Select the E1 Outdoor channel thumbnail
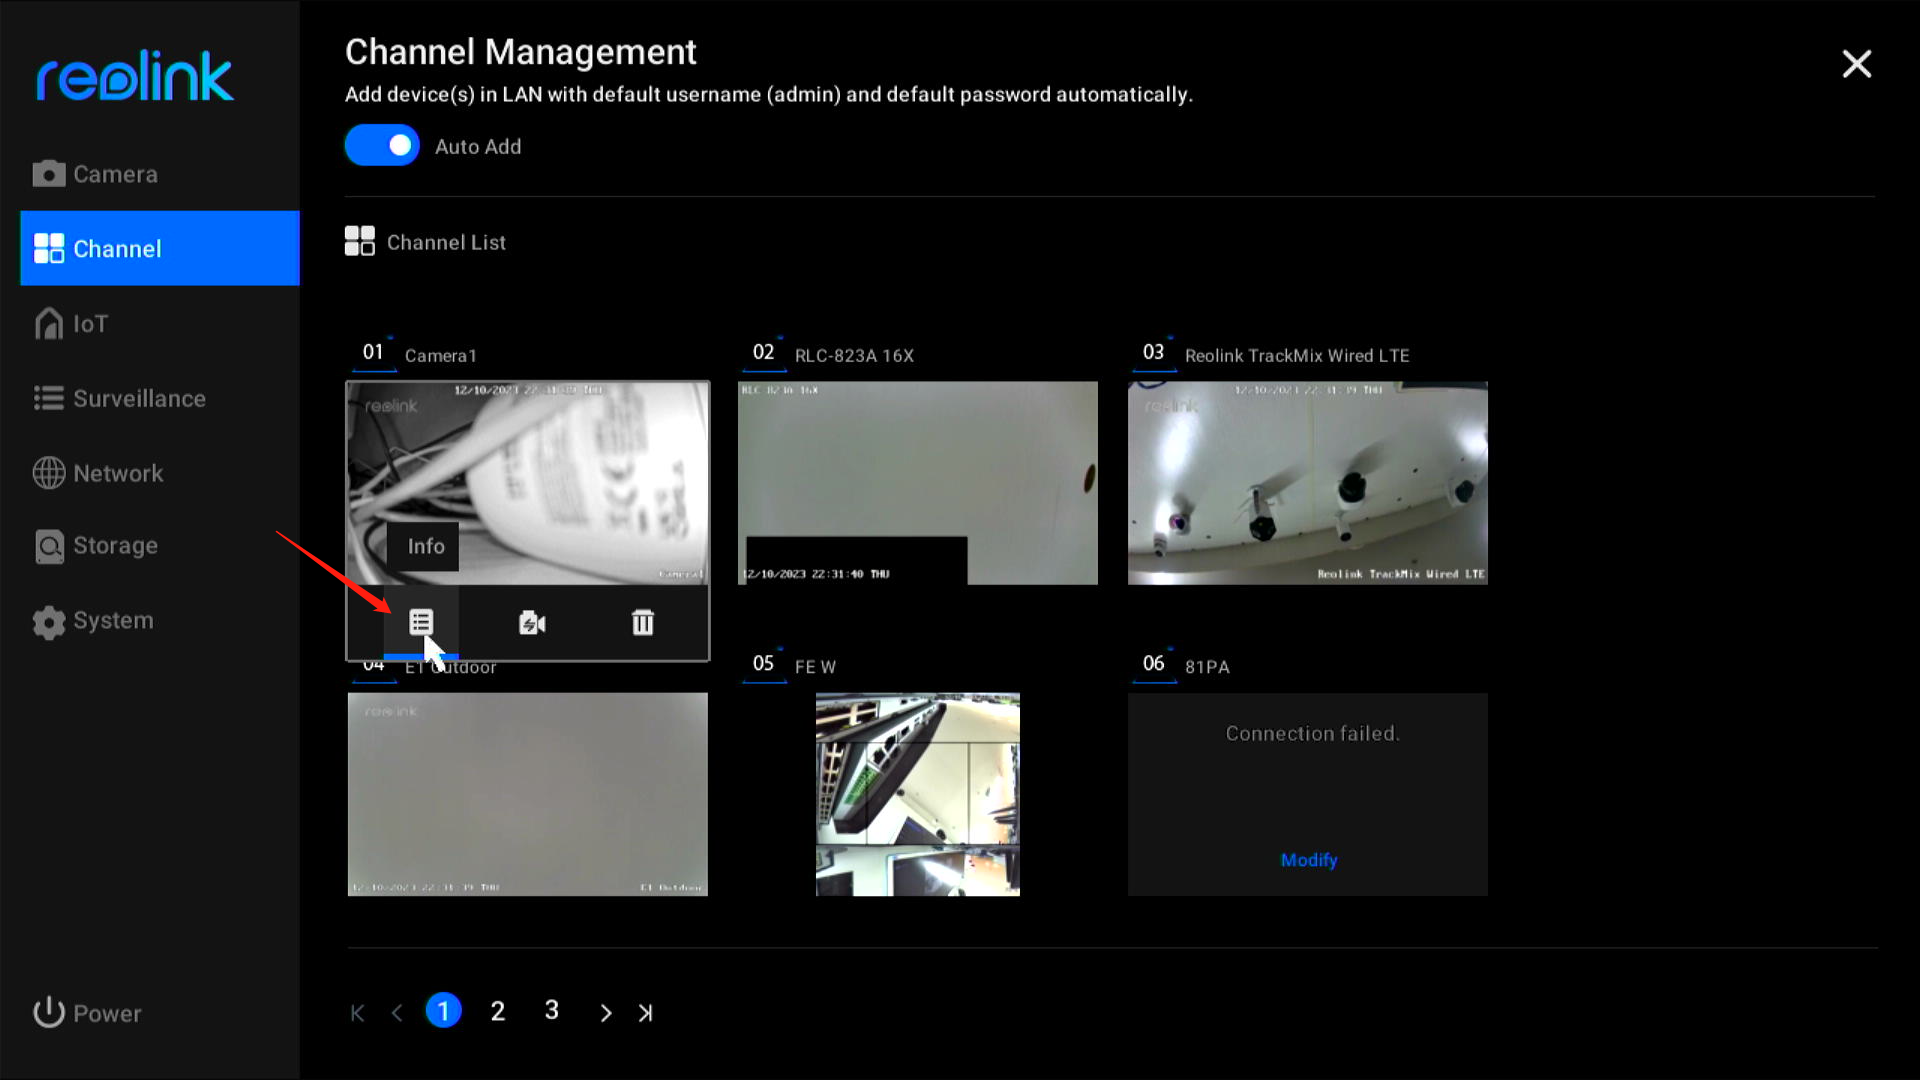Screen dimensions: 1920x1080 pyautogui.click(x=528, y=794)
